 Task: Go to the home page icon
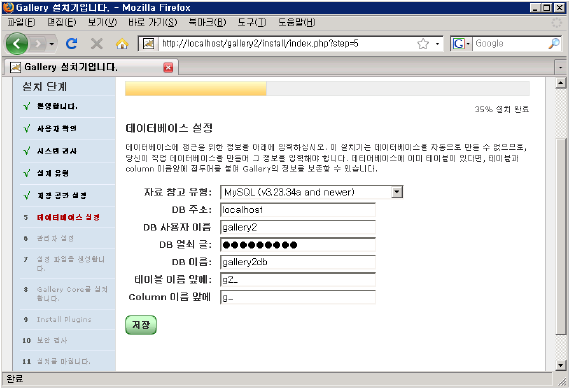tap(122, 44)
